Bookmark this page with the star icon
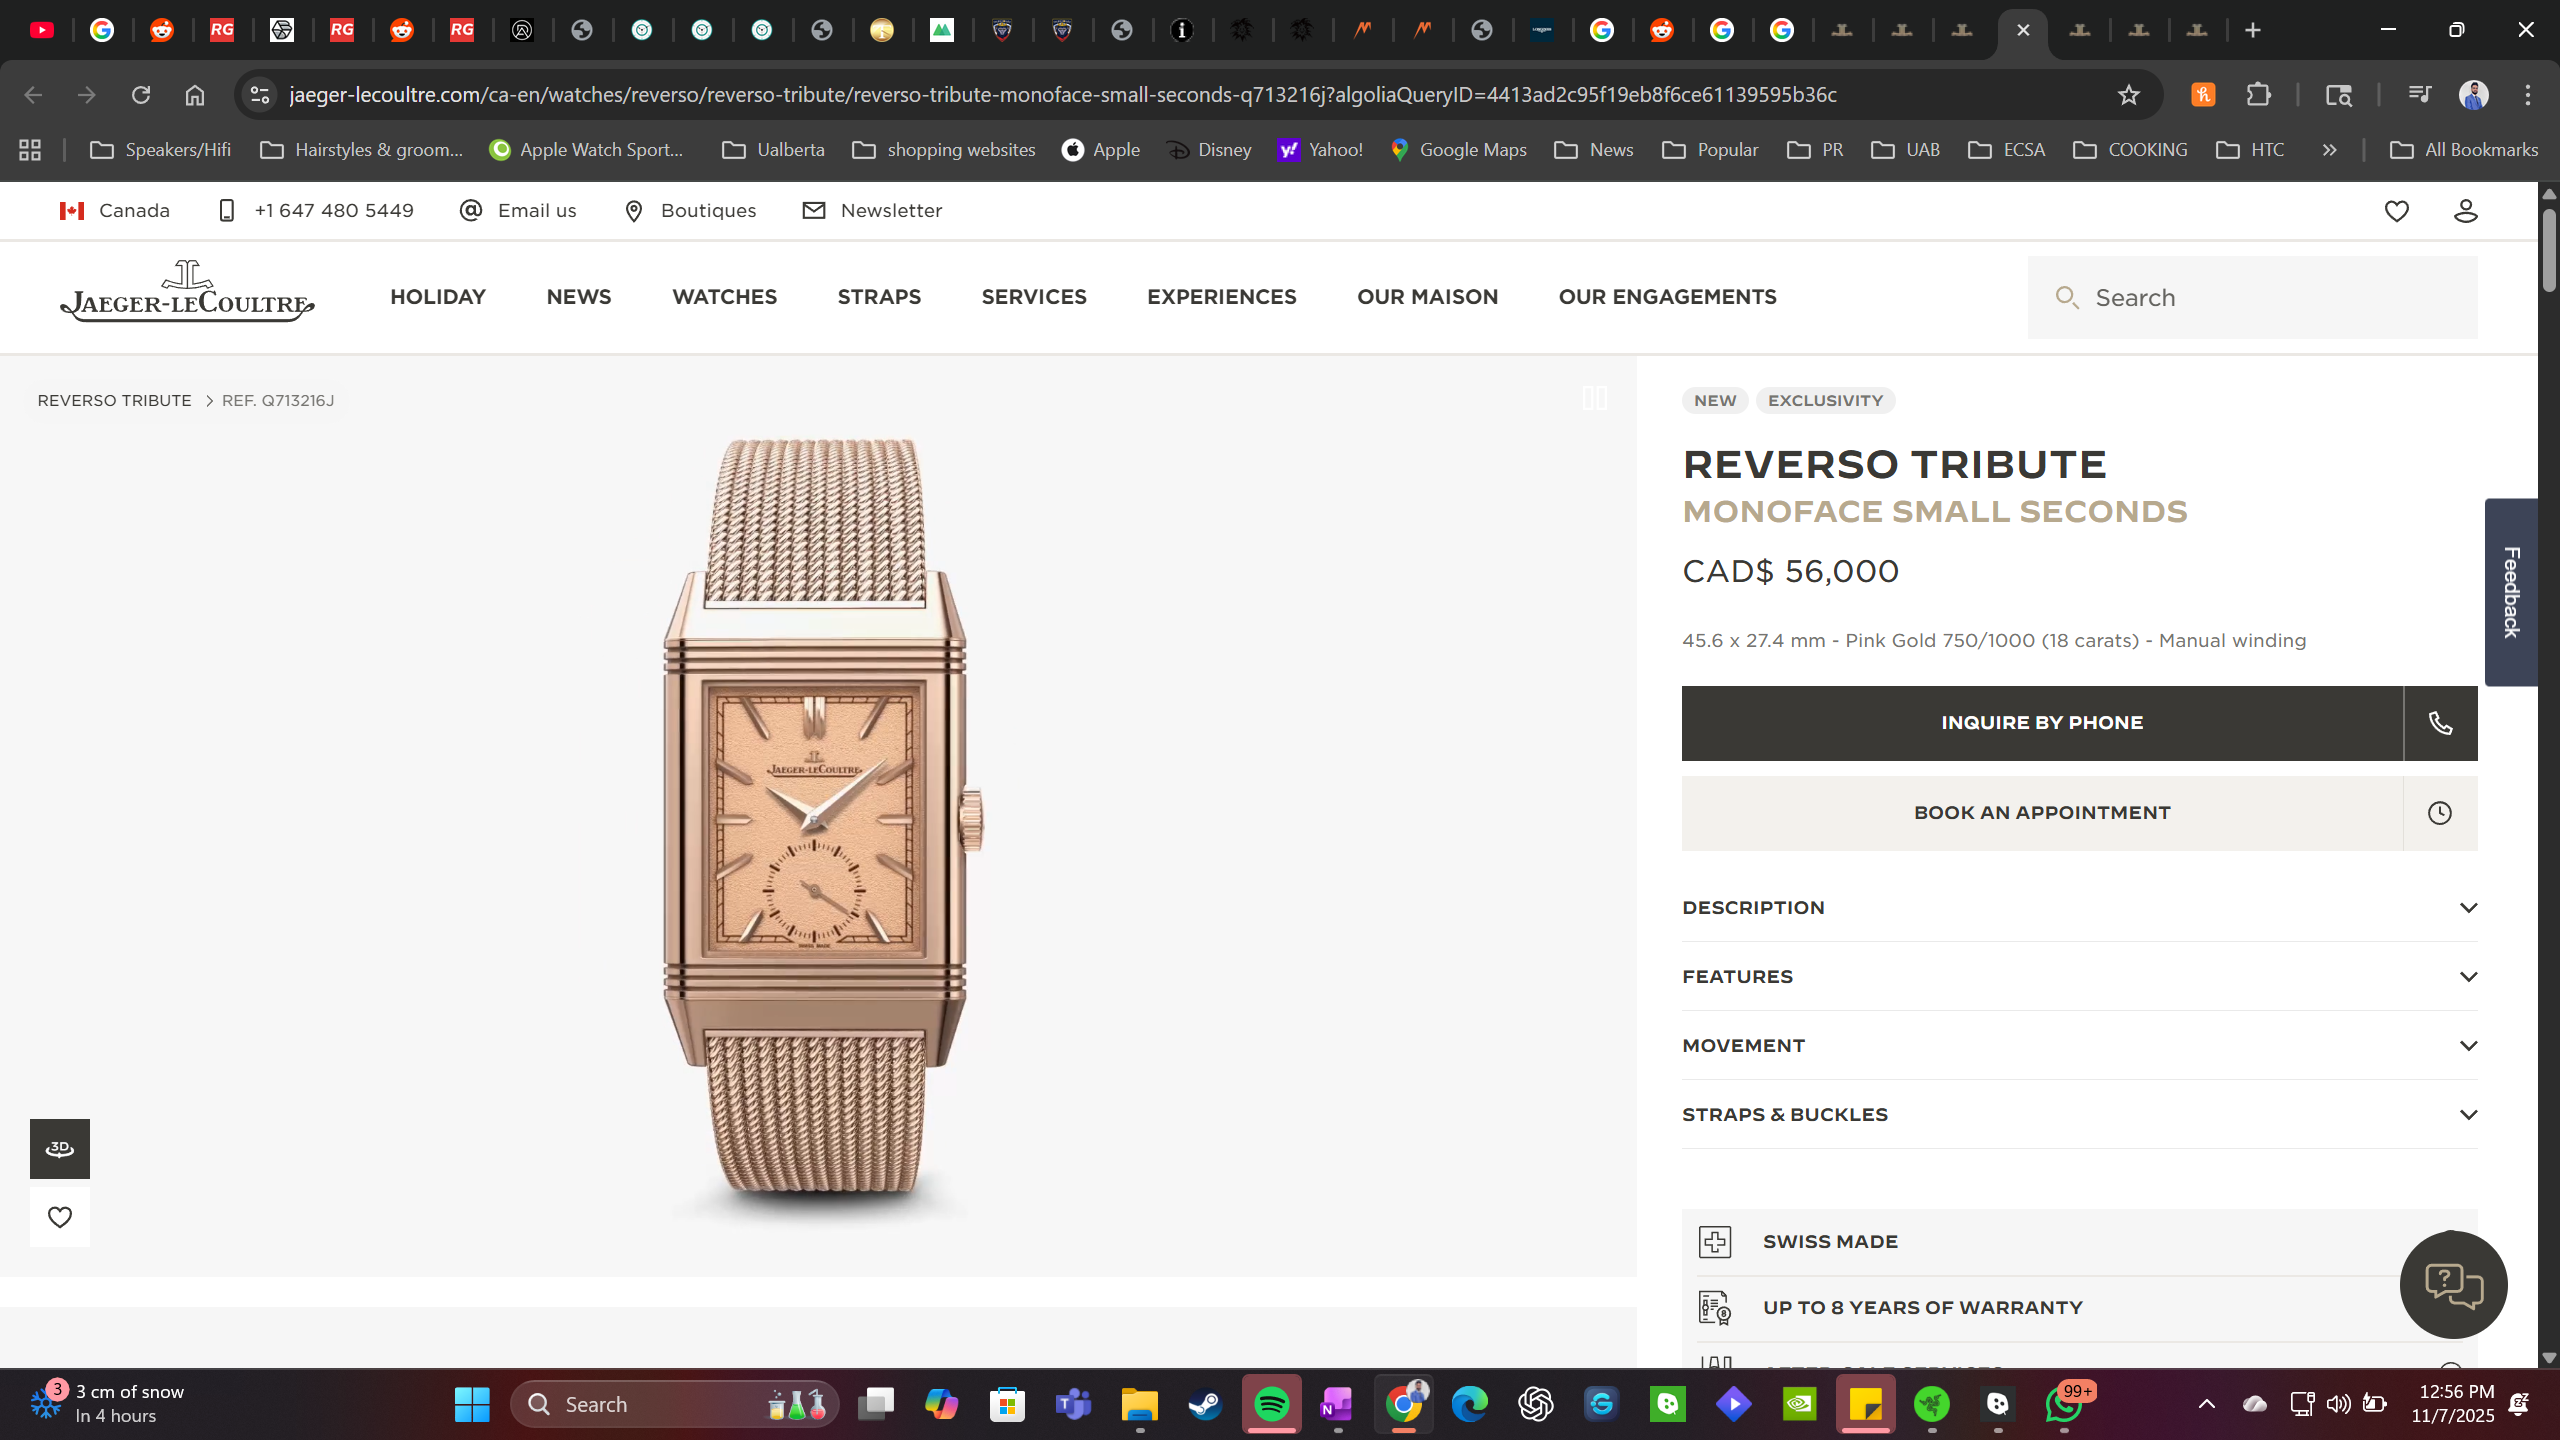The height and width of the screenshot is (1440, 2560). 2129,95
